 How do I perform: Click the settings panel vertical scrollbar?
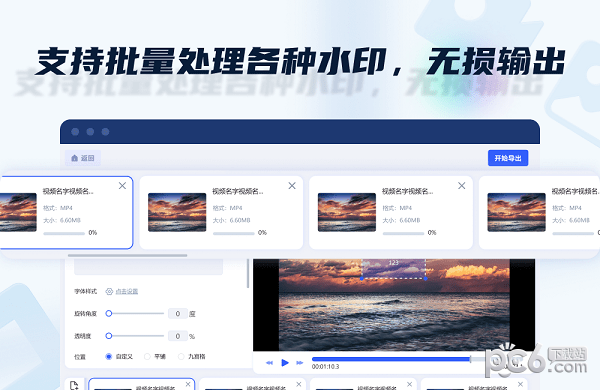click(x=248, y=273)
